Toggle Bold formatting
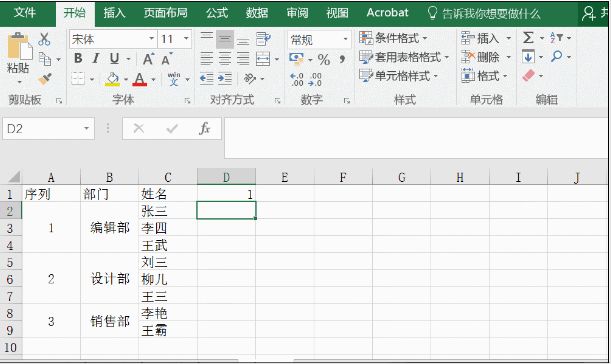The width and height of the screenshot is (611, 364). [78, 58]
